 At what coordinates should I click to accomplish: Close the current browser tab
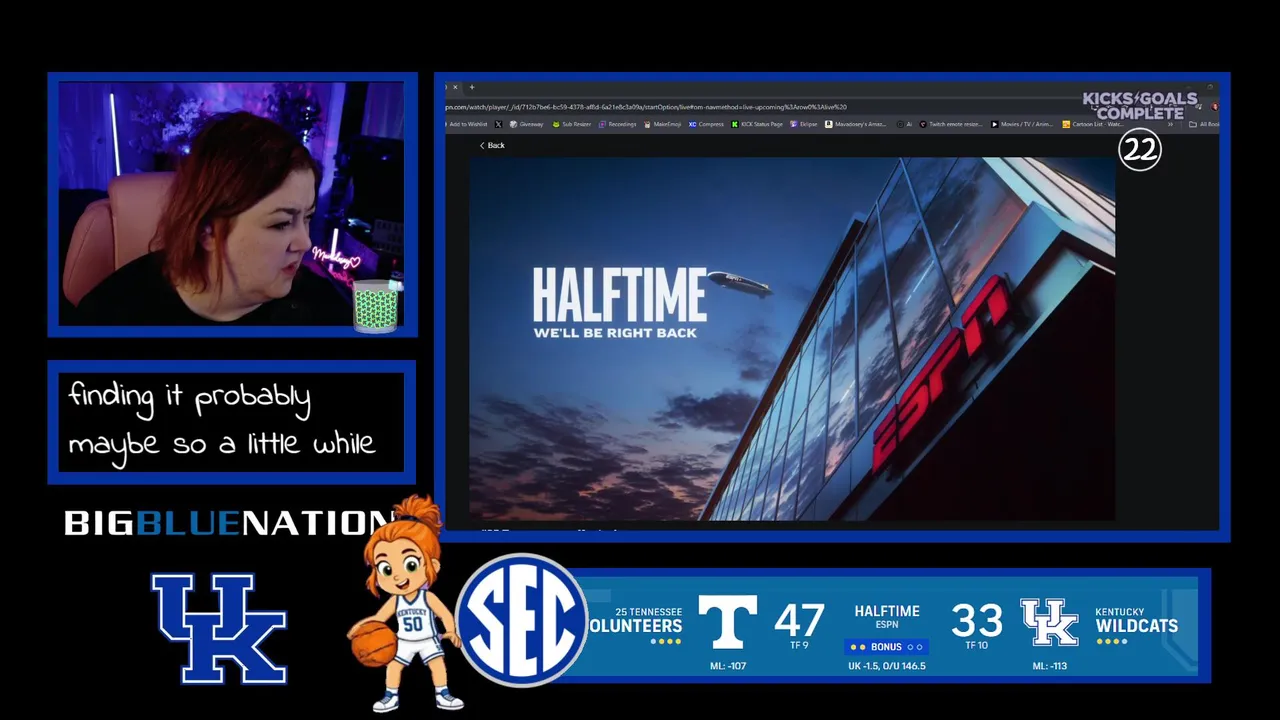455,87
